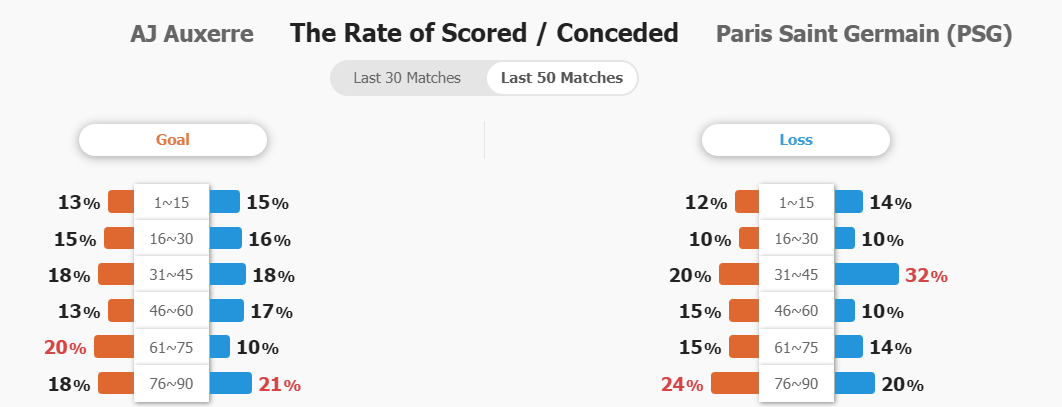Viewport: 1062px width, 407px height.
Task: Click the 16~30 interval in Loss chart
Action: tap(796, 238)
